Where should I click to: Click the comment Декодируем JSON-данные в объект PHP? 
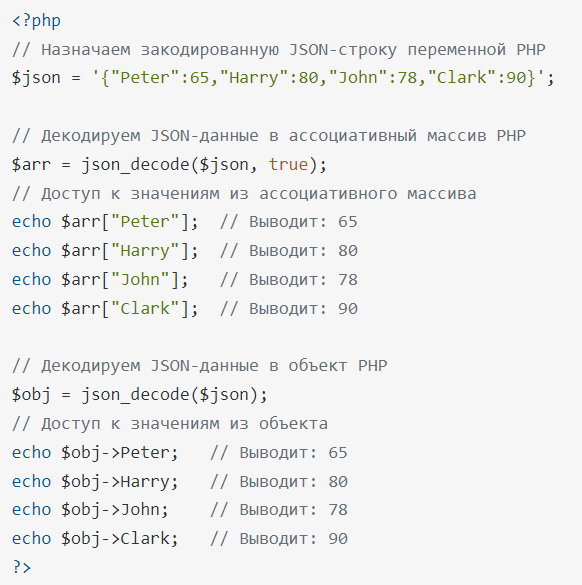pyautogui.click(x=200, y=366)
